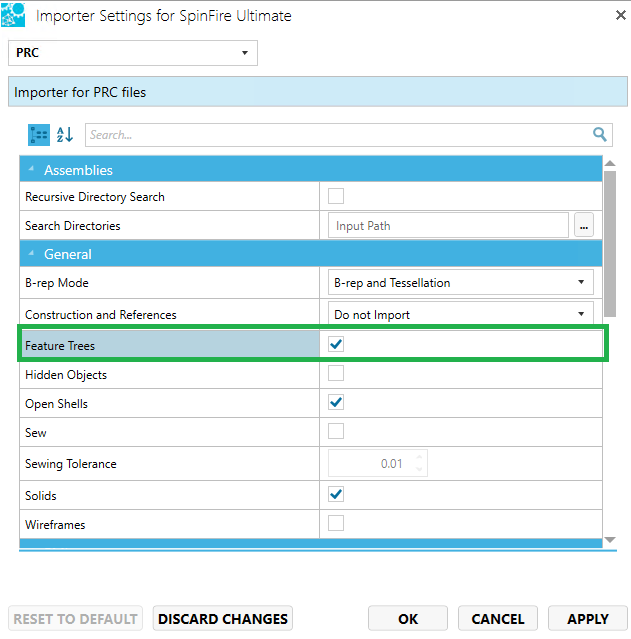Browse for Search Directories path
631x639 pixels.
tap(584, 225)
